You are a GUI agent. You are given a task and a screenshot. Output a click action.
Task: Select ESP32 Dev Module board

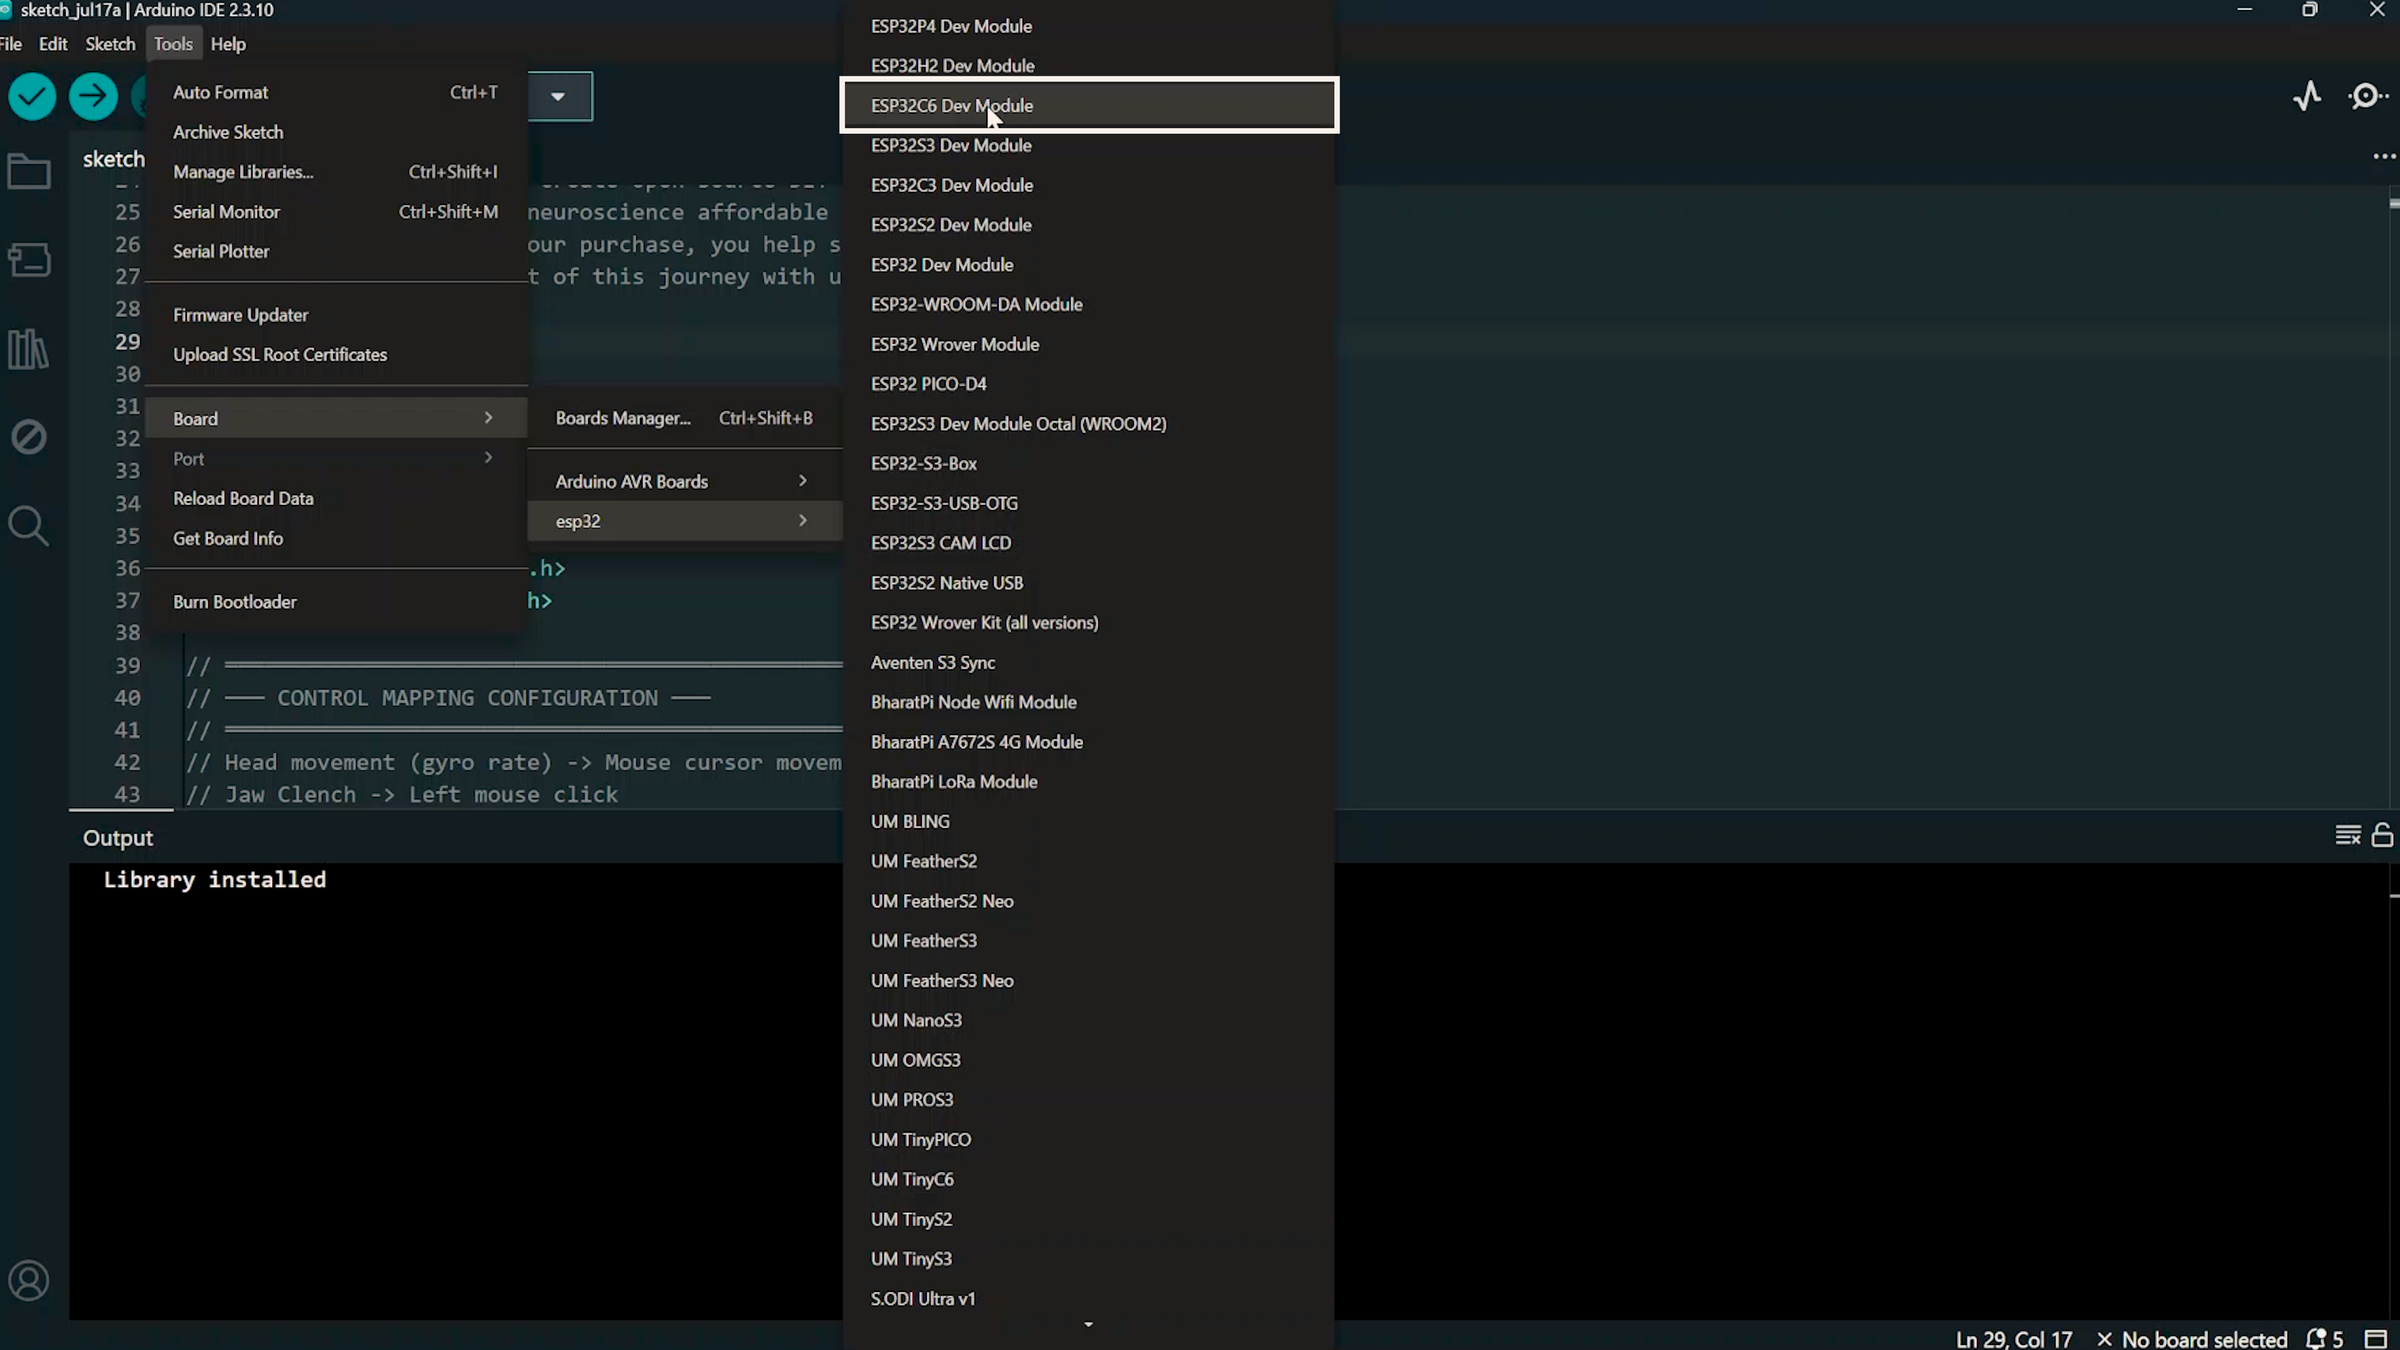(x=1089, y=265)
